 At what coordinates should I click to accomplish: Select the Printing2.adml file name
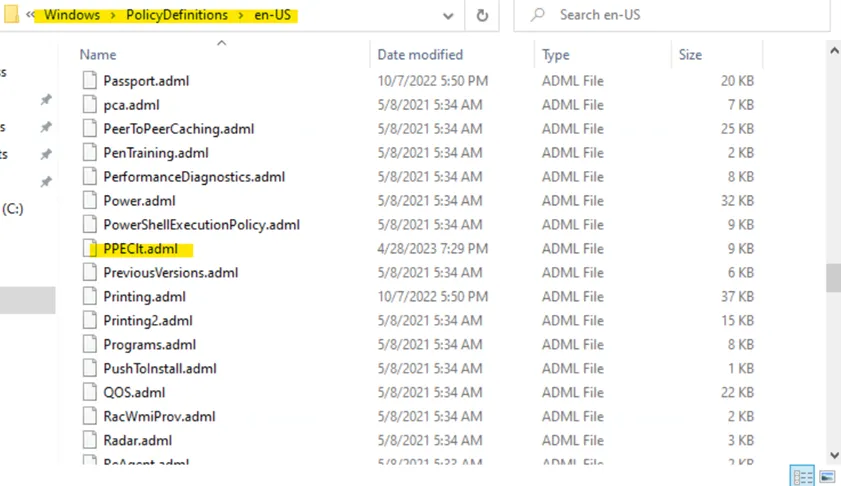(x=148, y=321)
